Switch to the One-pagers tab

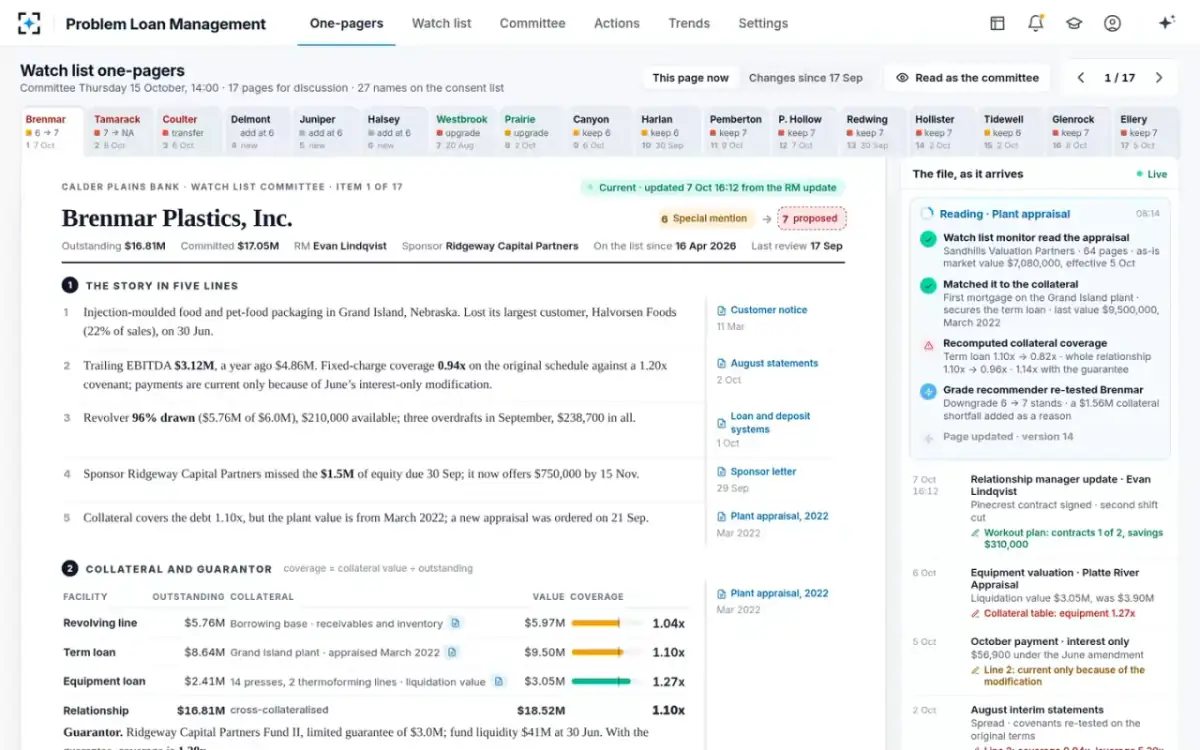[346, 23]
